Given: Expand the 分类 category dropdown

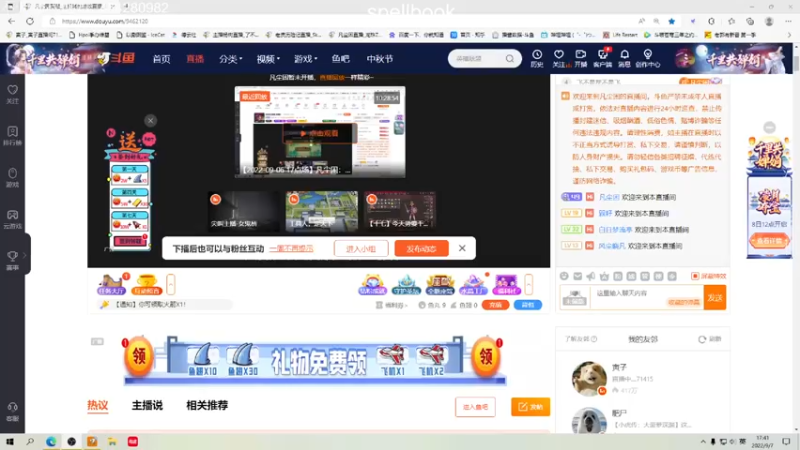Looking at the screenshot, I should point(230,59).
